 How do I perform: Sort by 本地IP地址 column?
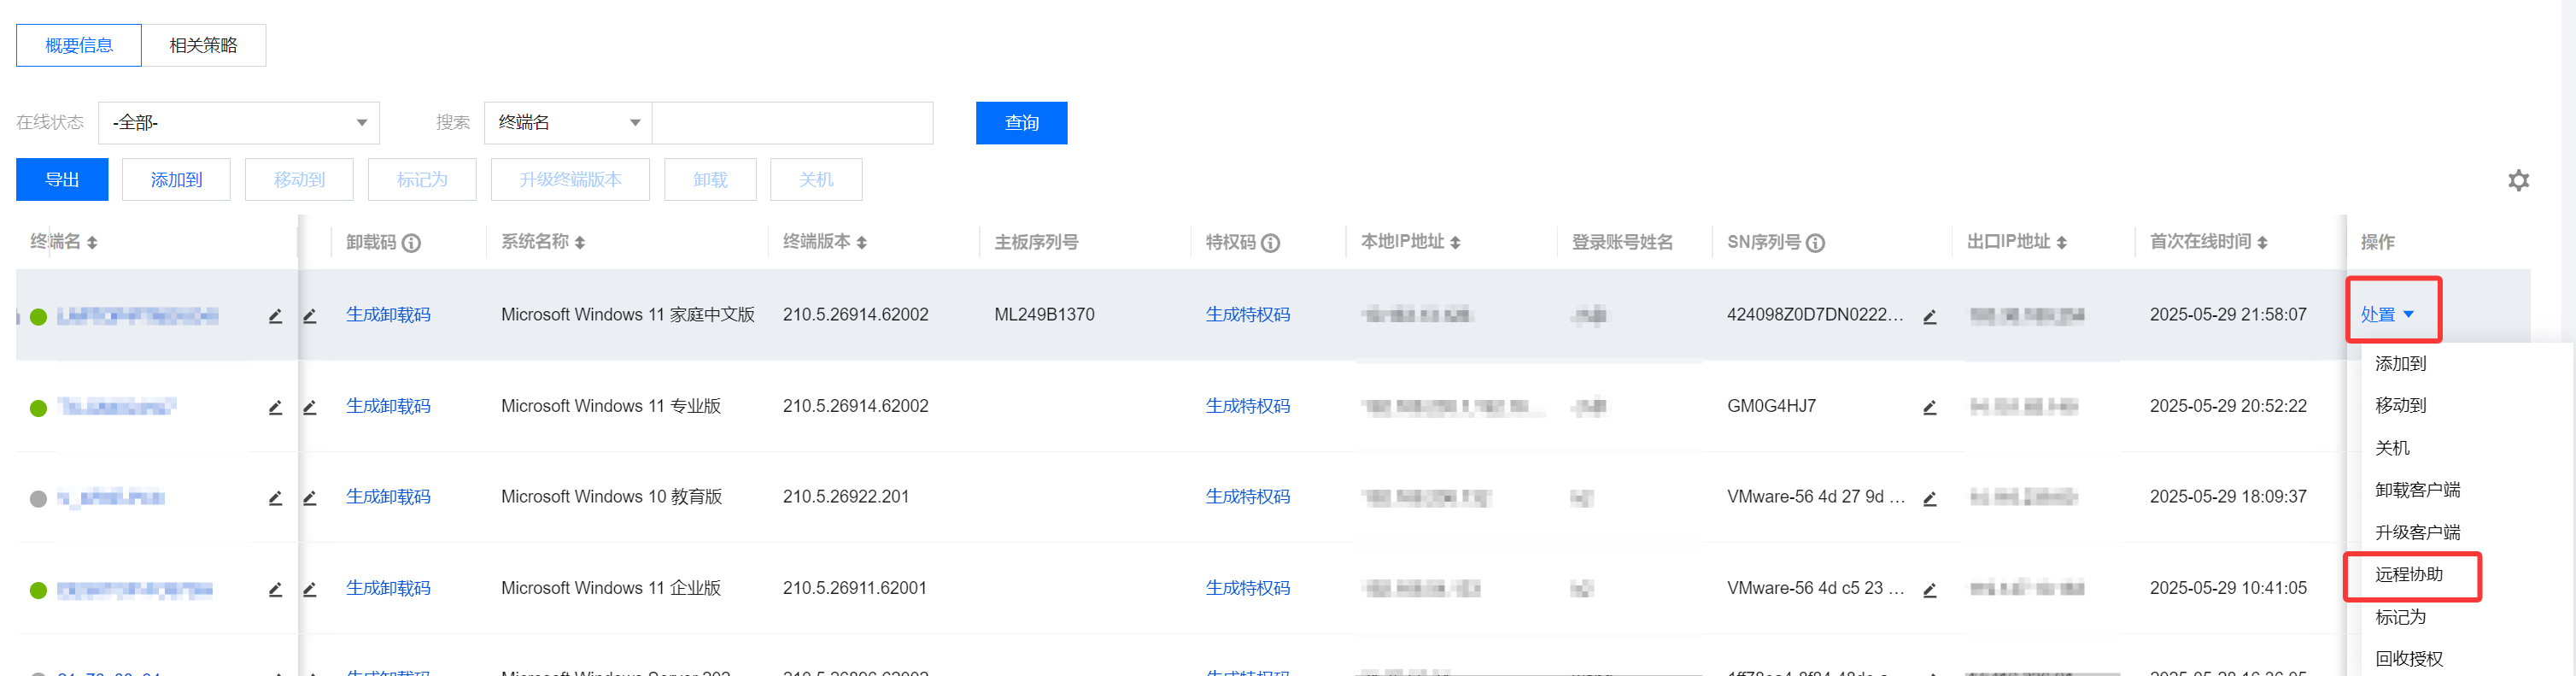1455,243
